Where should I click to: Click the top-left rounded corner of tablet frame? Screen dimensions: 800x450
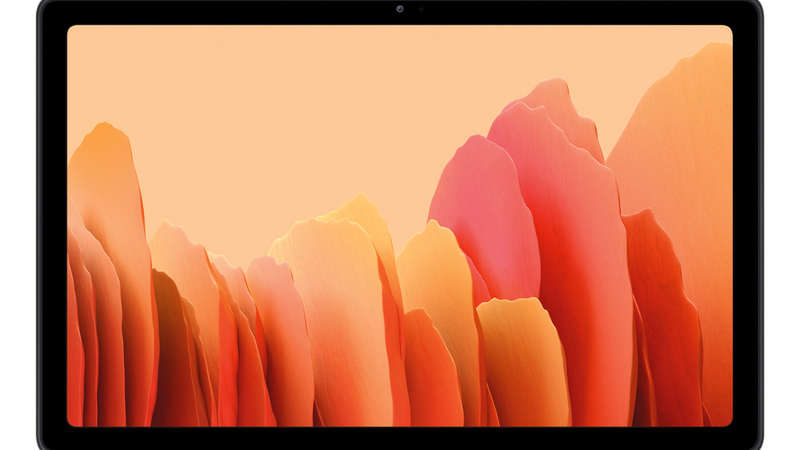pyautogui.click(x=46, y=8)
